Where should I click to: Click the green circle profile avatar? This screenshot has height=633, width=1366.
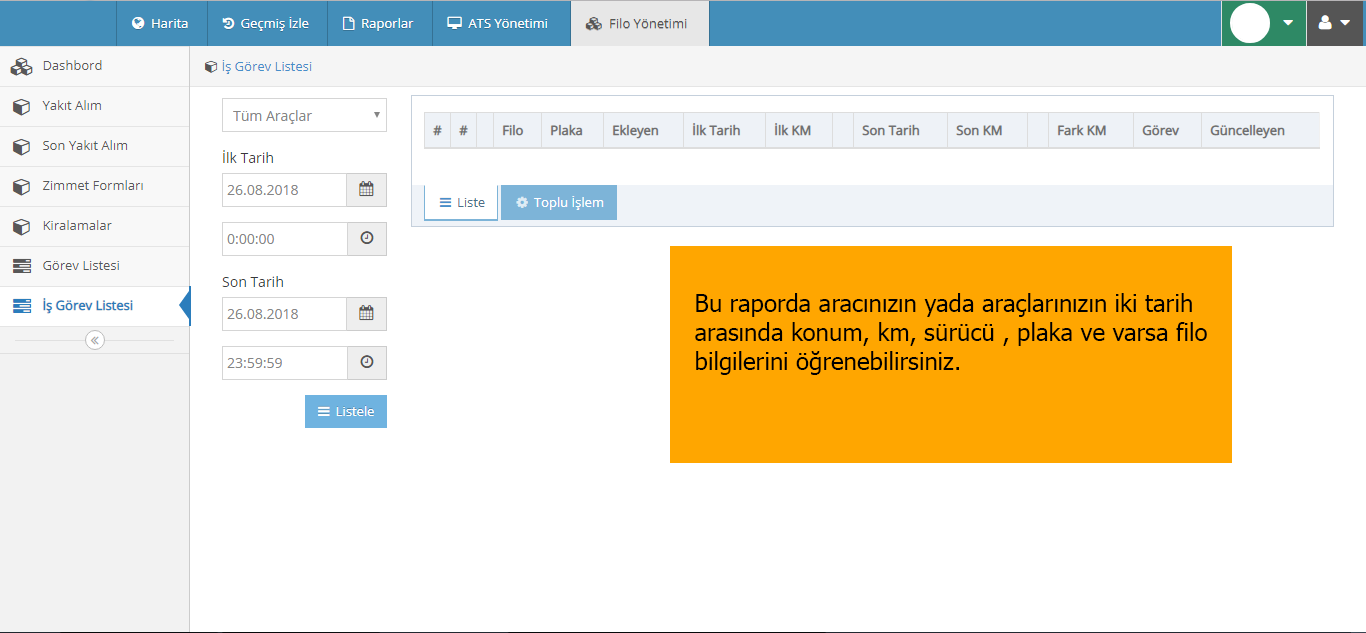(x=1249, y=21)
